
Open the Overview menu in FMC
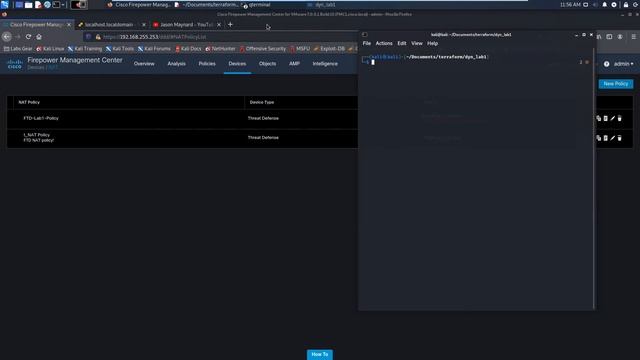tap(144, 64)
